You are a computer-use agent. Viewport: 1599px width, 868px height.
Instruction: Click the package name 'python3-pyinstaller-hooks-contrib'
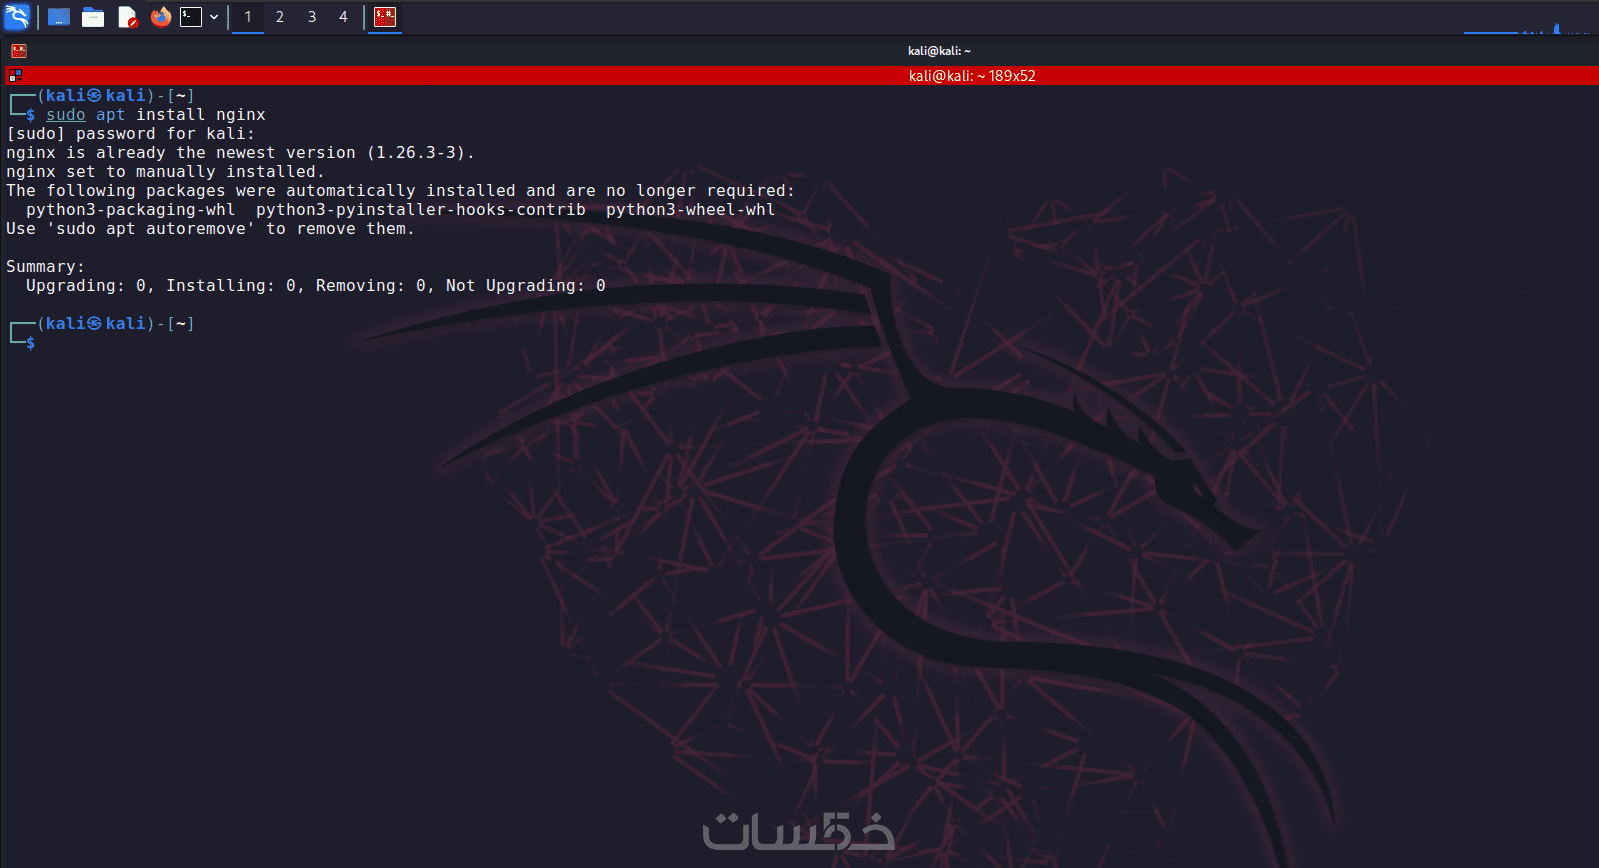[x=421, y=210]
